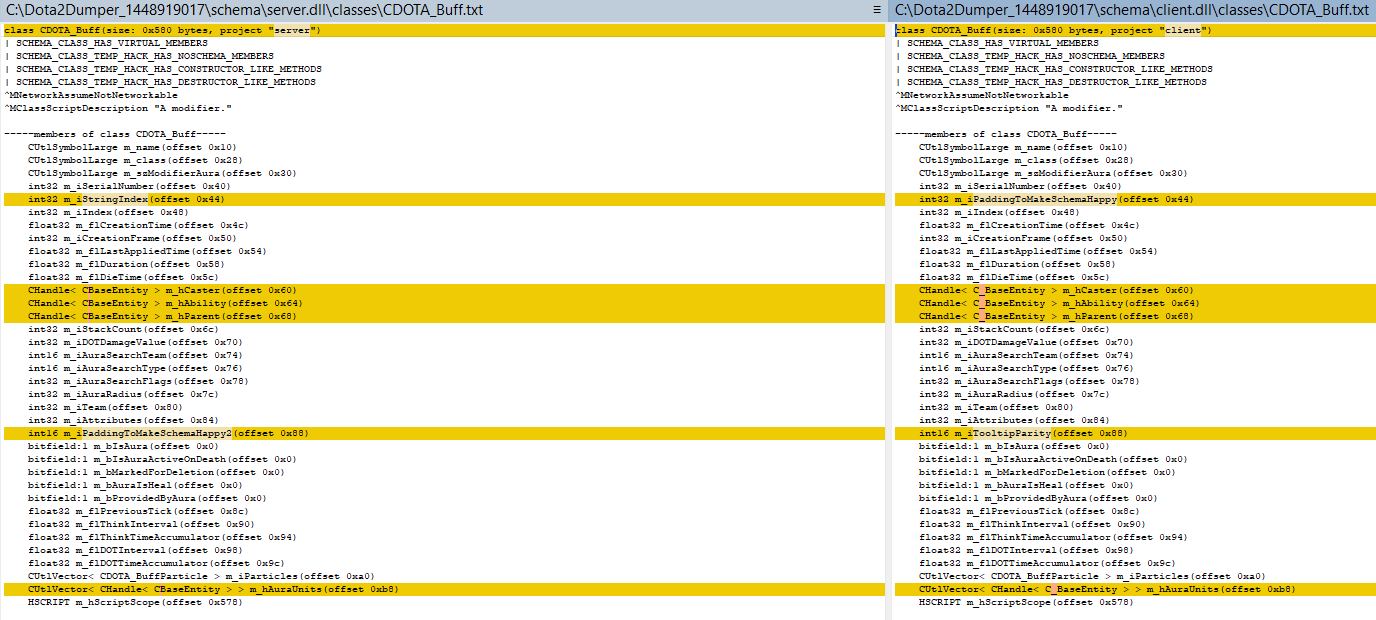Click the client.dll CDOTA_Buff.txt path header

pos(1133,9)
